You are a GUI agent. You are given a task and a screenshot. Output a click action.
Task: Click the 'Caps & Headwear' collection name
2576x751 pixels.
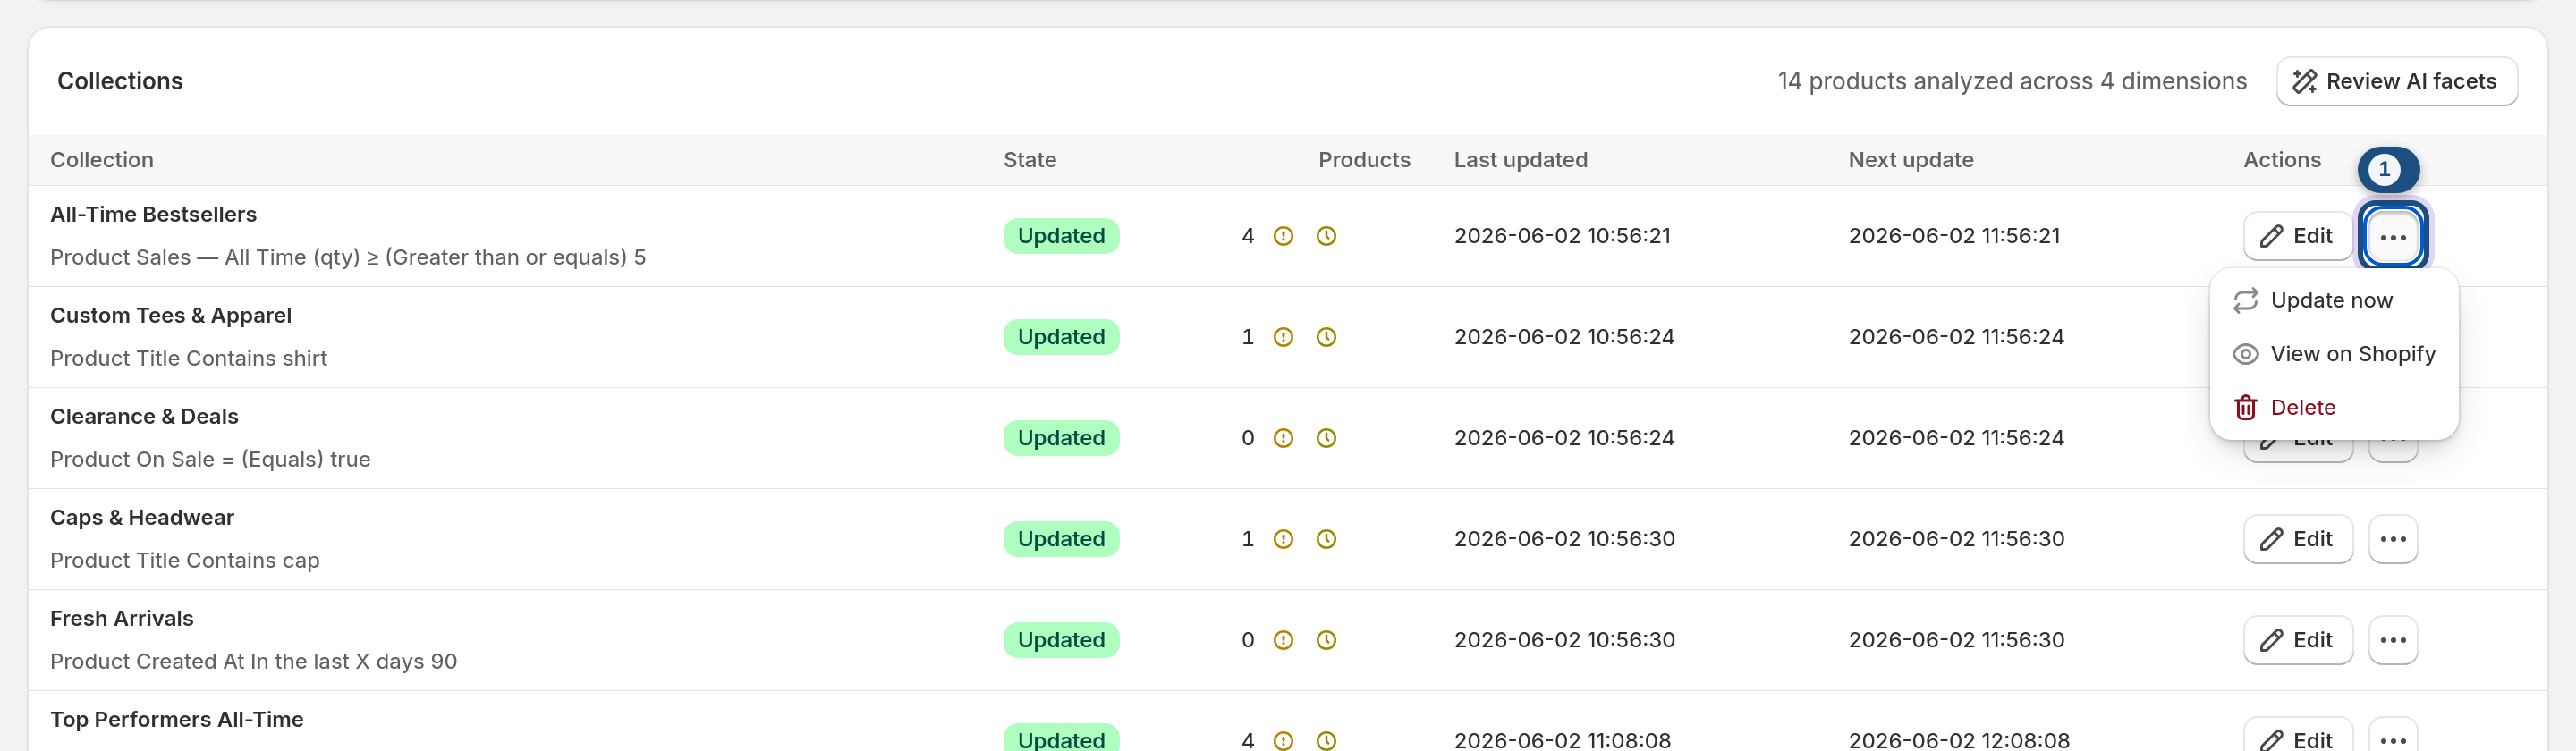click(x=142, y=517)
